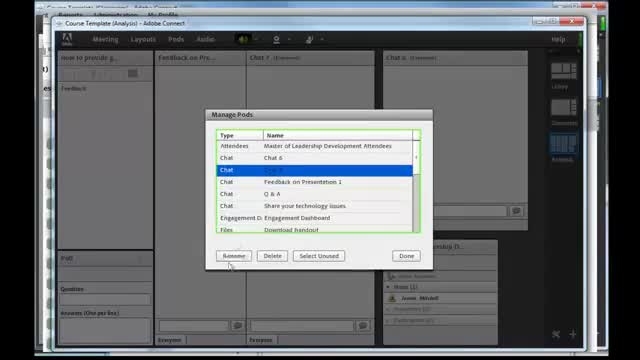Open speaker options dropdown arrow
640x360 pixels.
tap(256, 40)
